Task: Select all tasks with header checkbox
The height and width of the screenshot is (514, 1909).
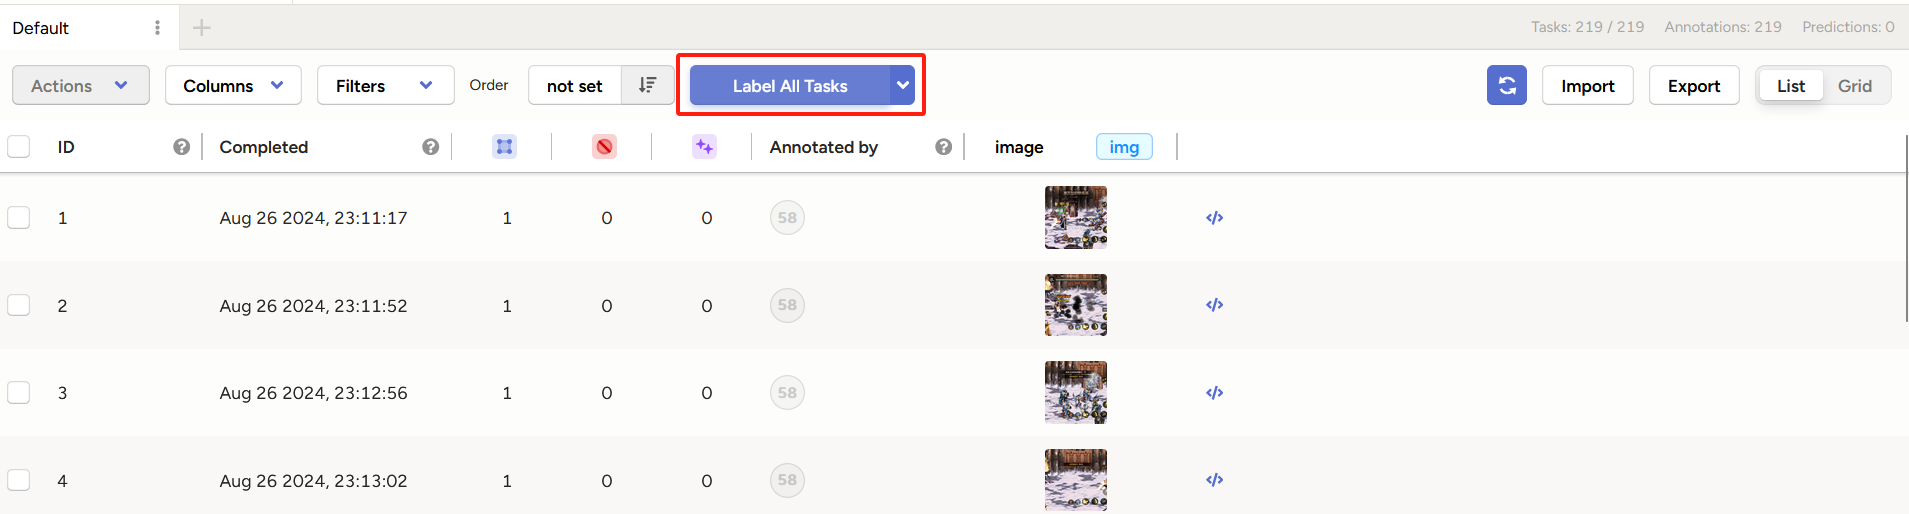Action: [19, 147]
